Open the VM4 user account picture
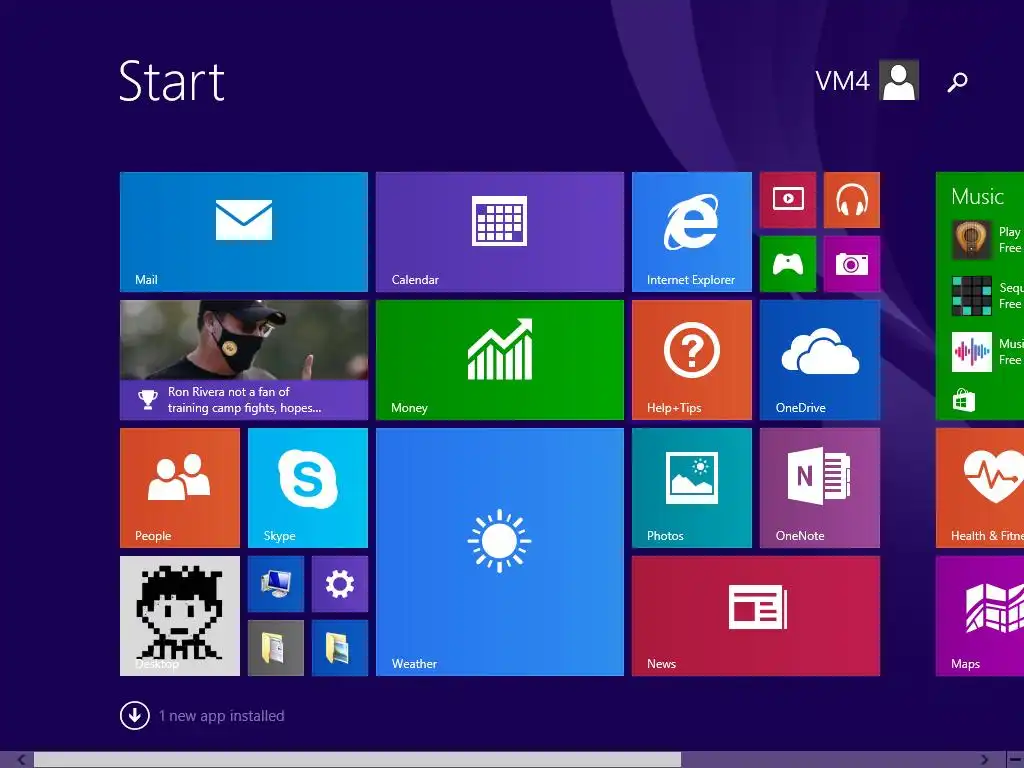 pos(899,80)
